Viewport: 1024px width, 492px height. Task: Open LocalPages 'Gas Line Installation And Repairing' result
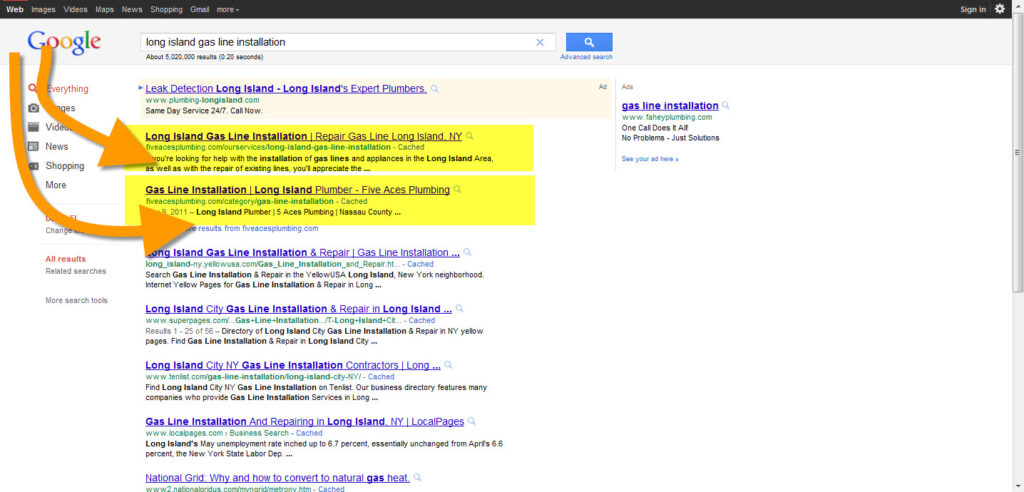point(305,422)
